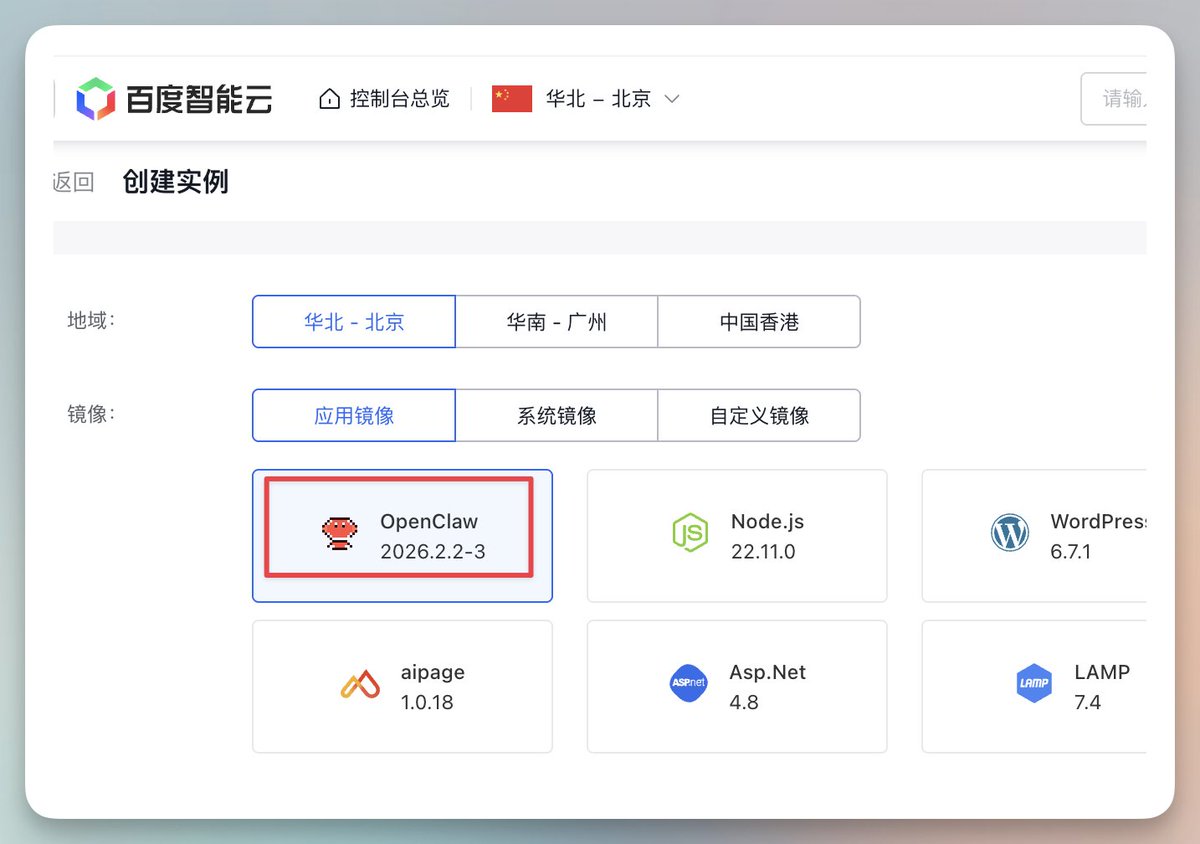1200x844 pixels.
Task: Expand the 华北 – 北京 region chevron
Action: (672, 99)
